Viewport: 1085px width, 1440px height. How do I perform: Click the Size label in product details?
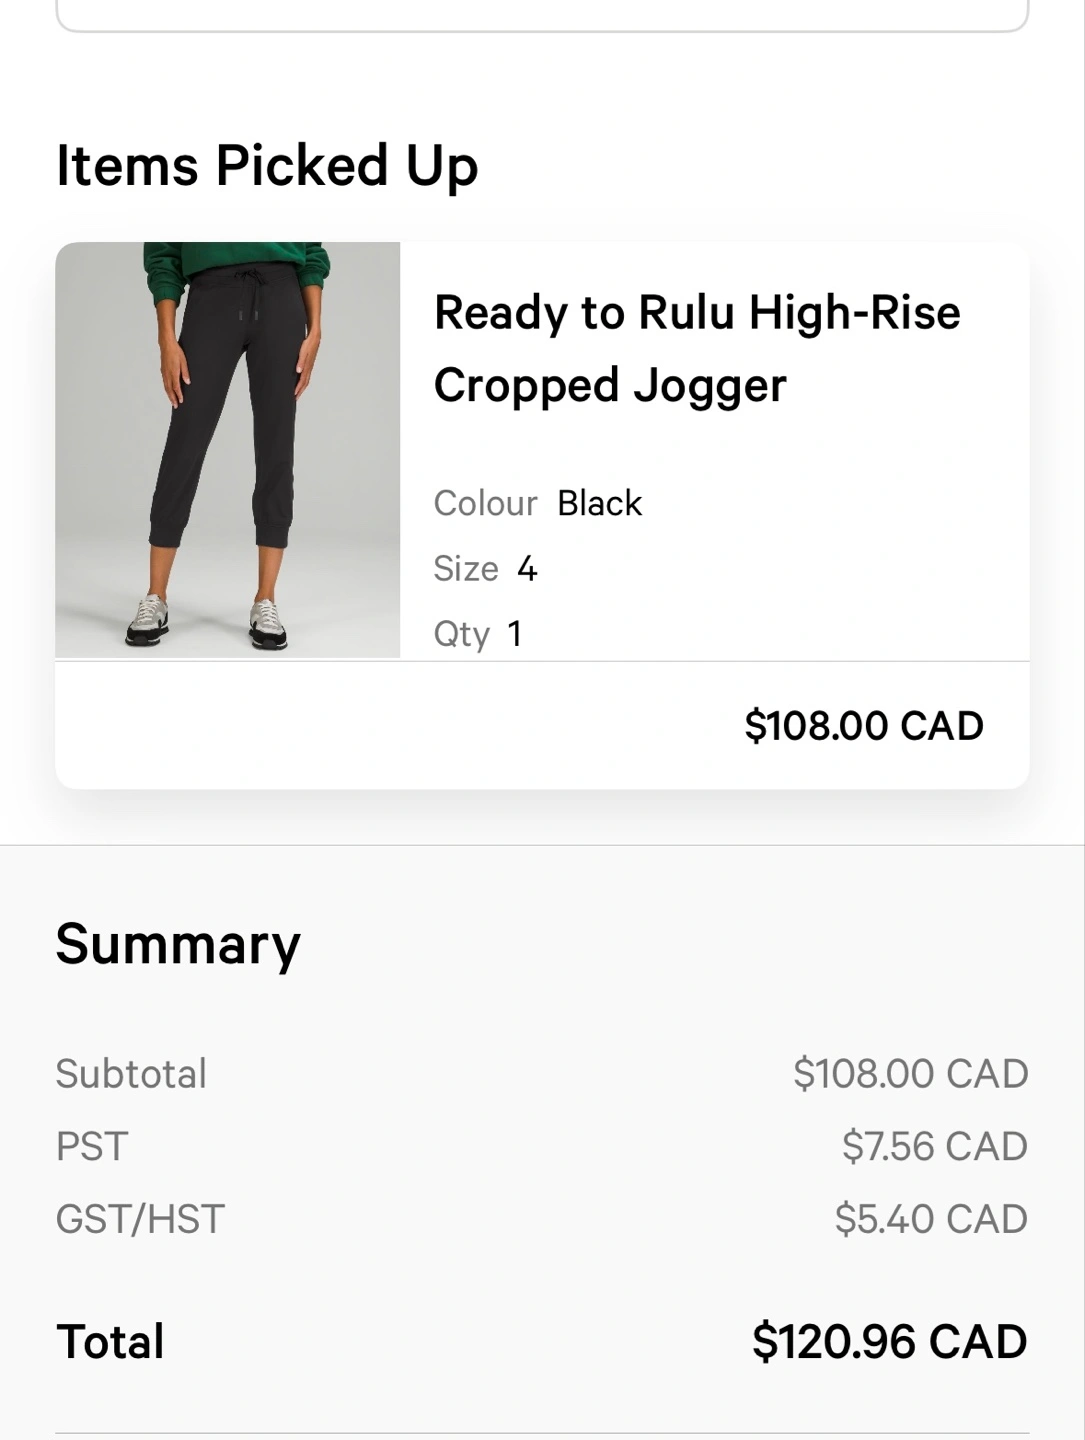click(x=466, y=569)
